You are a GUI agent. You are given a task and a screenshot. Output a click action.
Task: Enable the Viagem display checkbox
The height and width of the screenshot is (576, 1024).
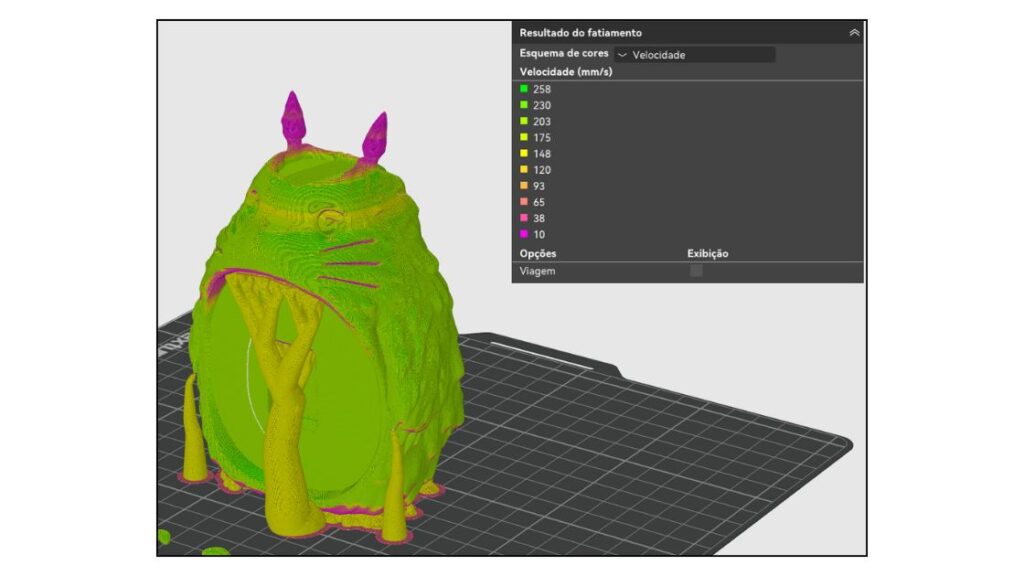coord(696,271)
